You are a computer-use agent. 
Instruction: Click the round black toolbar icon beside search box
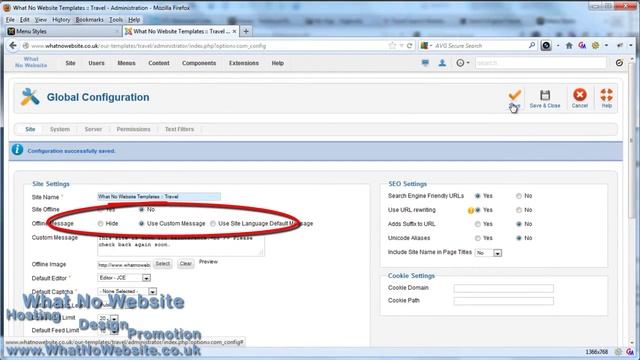(x=546, y=46)
